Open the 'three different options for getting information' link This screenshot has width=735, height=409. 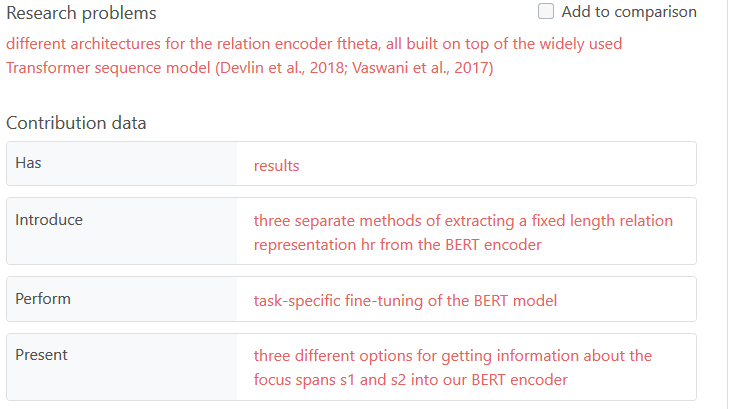click(x=452, y=356)
